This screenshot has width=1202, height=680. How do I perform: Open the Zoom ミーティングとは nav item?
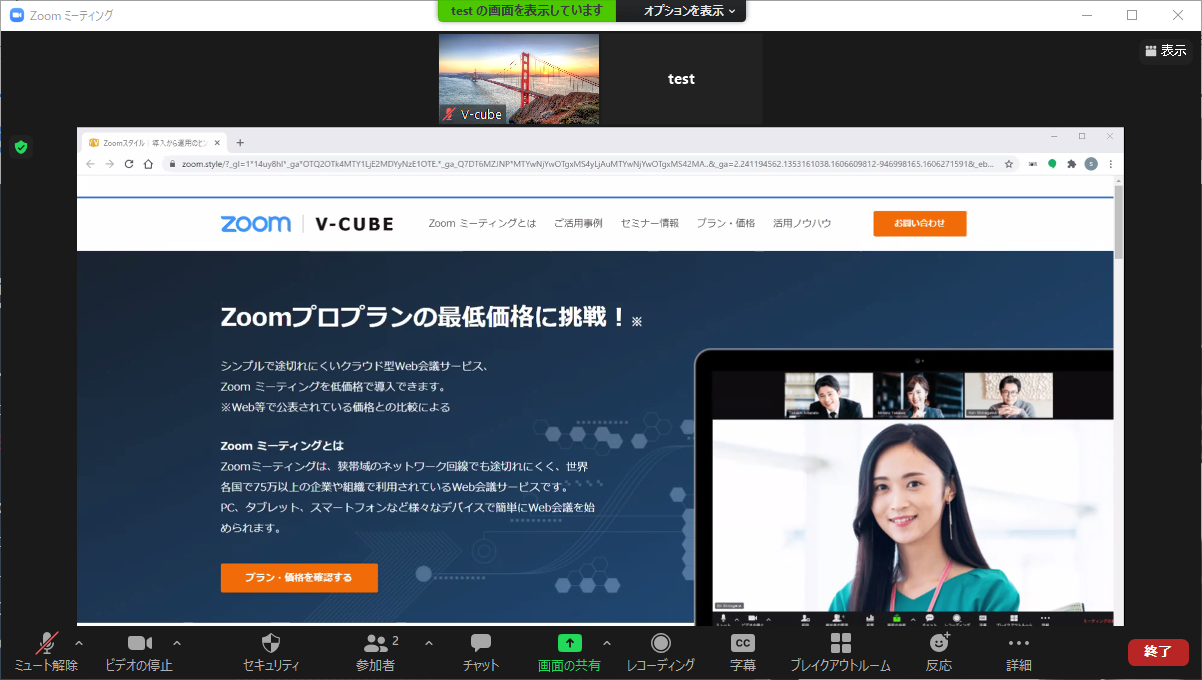coord(482,223)
